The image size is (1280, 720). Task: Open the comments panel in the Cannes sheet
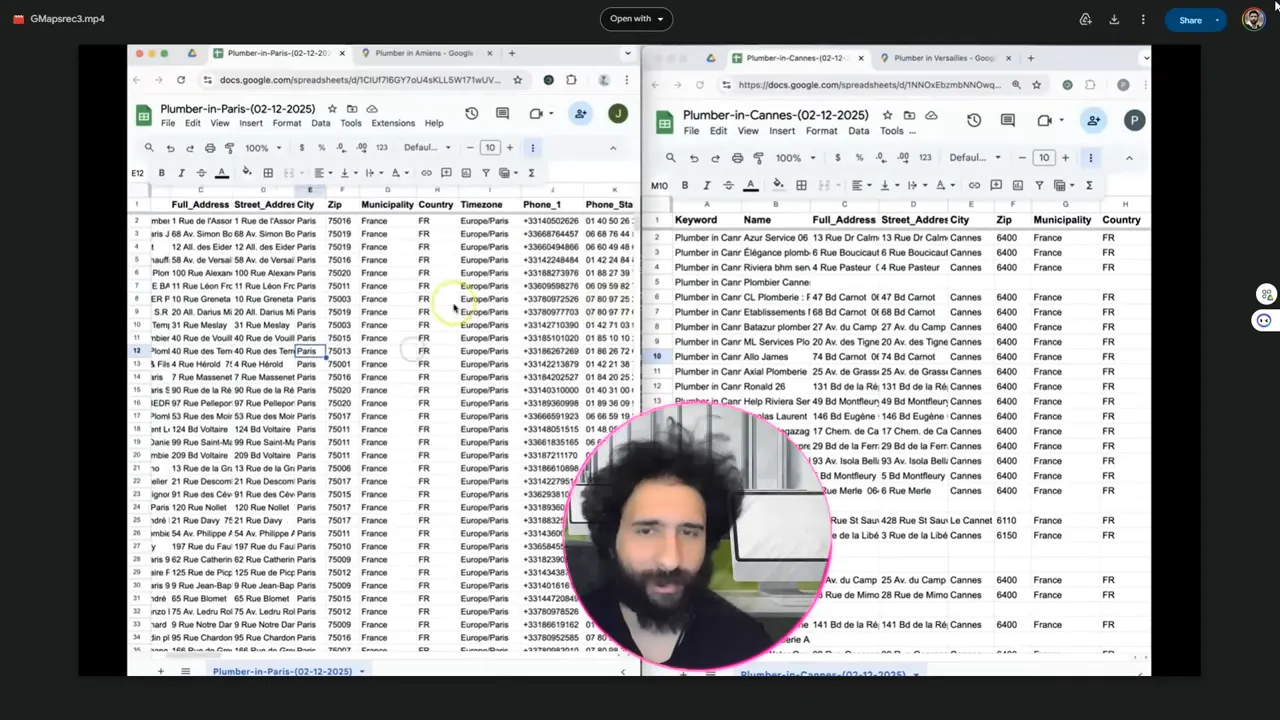coord(1009,120)
